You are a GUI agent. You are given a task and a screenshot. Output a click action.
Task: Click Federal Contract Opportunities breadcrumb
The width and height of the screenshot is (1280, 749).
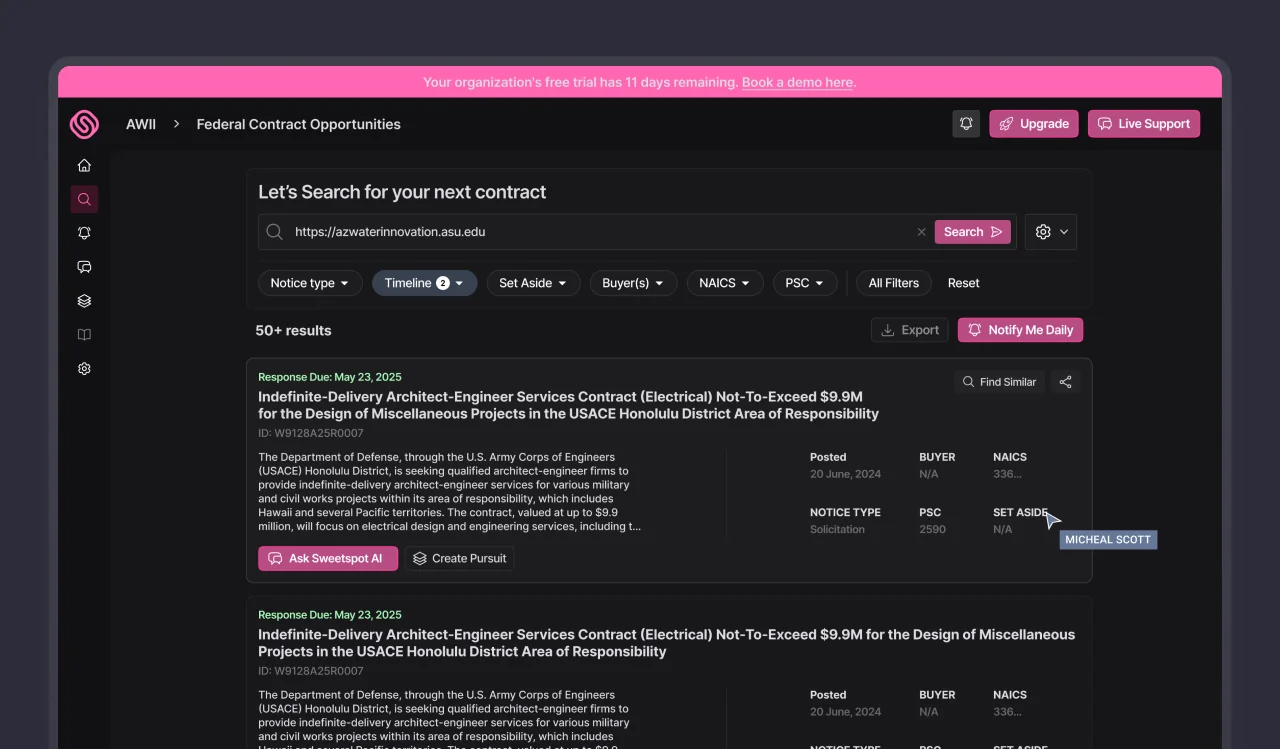298,124
